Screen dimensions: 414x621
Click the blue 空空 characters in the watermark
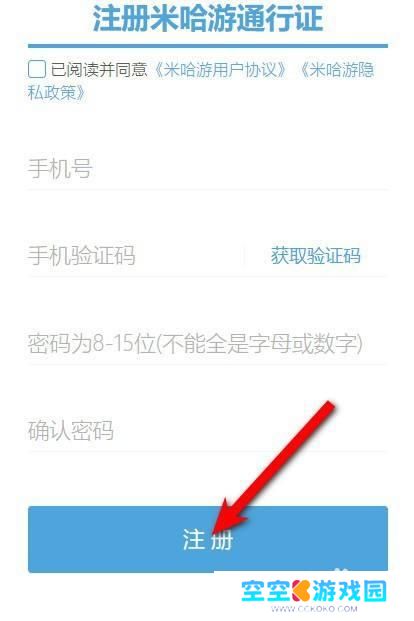[266, 591]
